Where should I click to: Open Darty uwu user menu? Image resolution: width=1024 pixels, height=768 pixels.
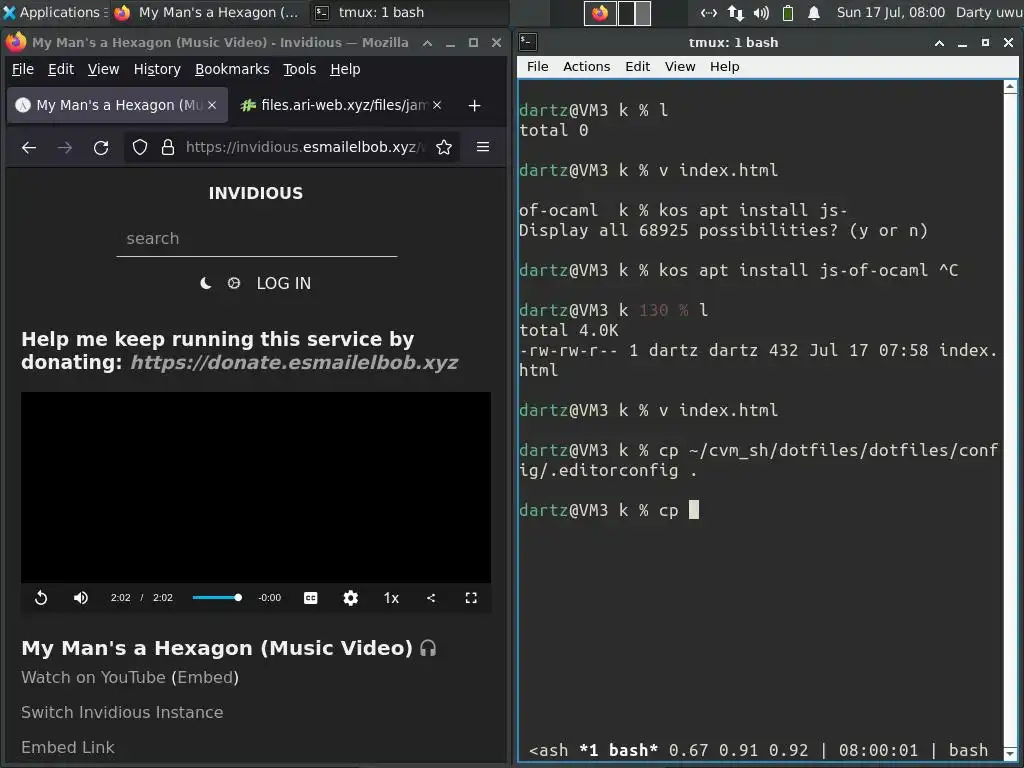coord(988,12)
